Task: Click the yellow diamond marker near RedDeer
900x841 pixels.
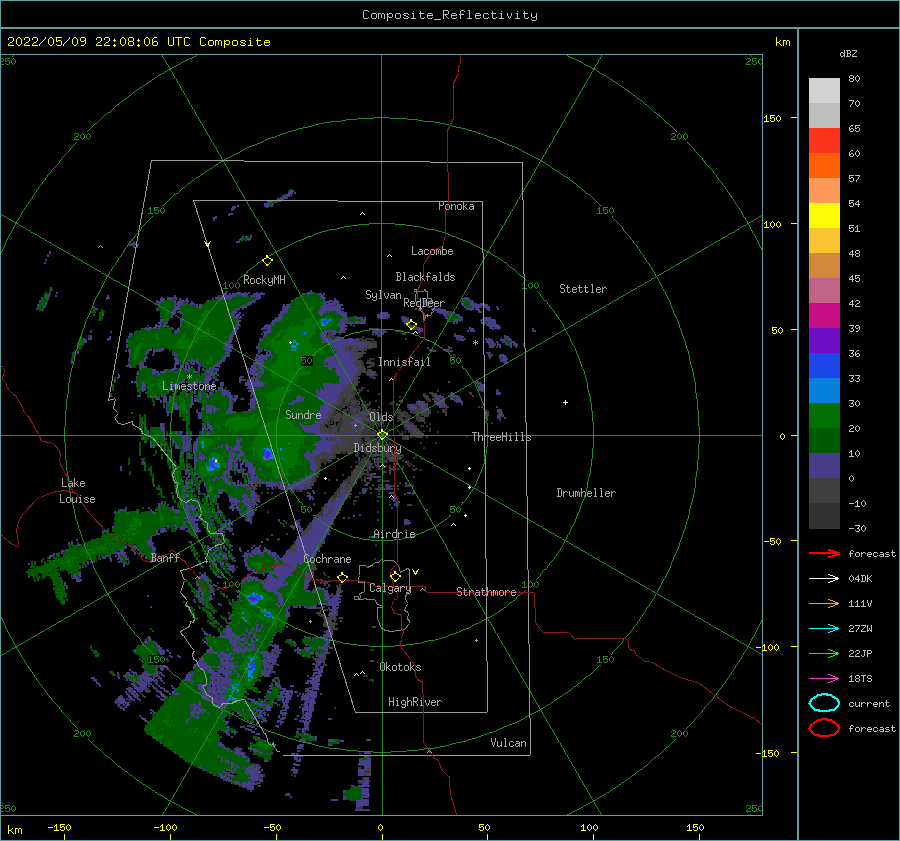Action: (411, 325)
